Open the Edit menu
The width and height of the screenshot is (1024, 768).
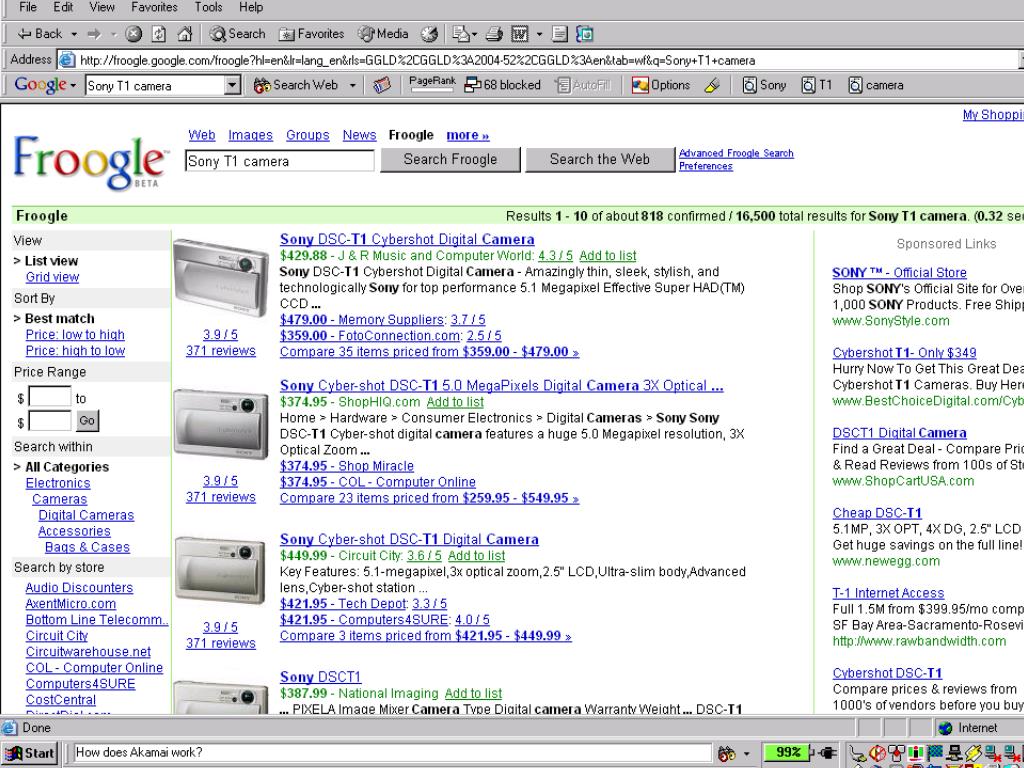click(63, 7)
